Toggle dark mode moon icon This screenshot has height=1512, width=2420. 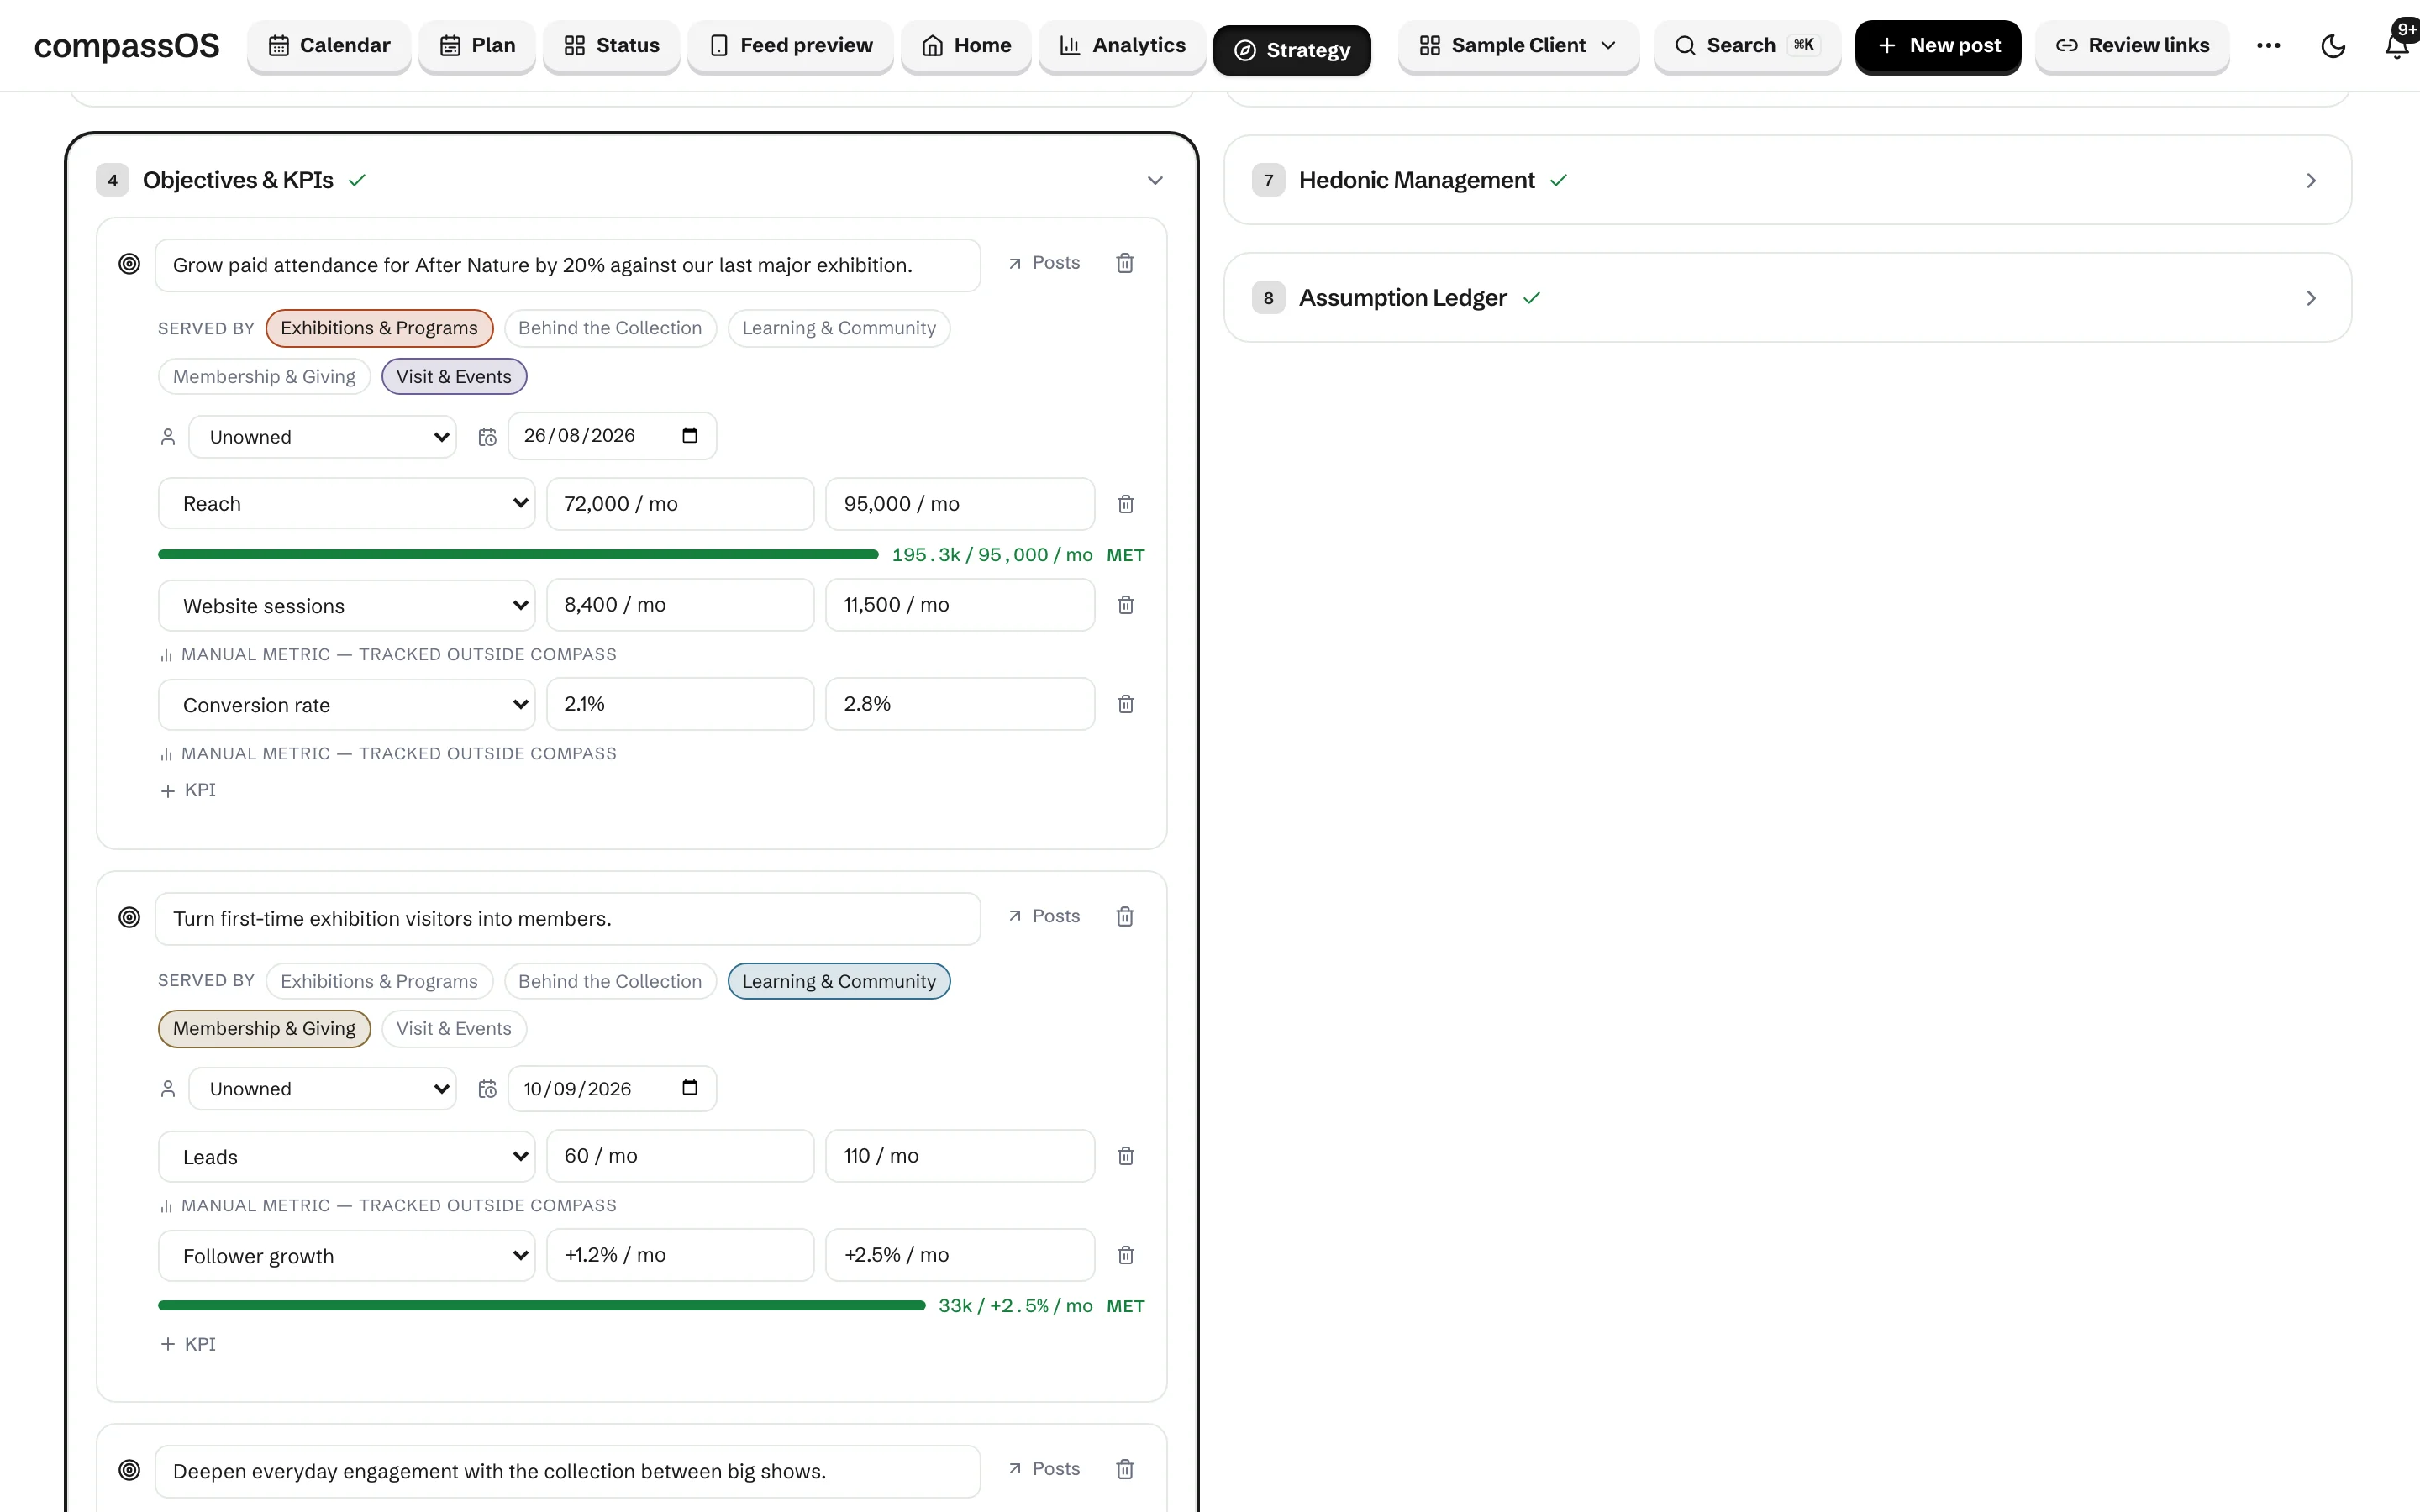coord(2333,46)
